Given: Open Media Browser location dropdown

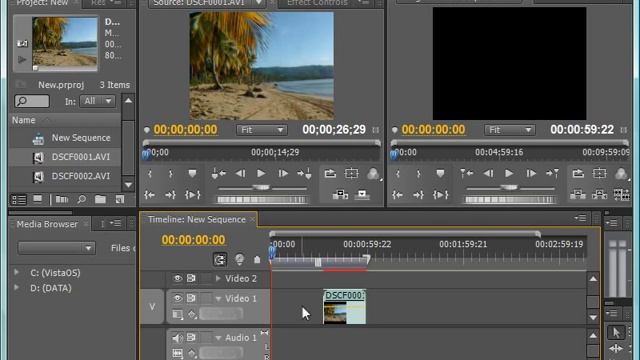Looking at the screenshot, I should (57, 248).
